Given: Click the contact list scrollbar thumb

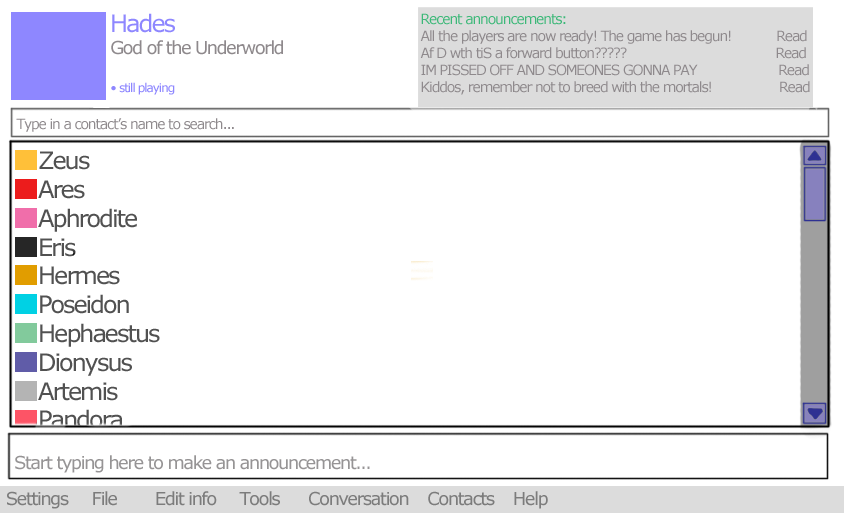Looking at the screenshot, I should [x=814, y=194].
